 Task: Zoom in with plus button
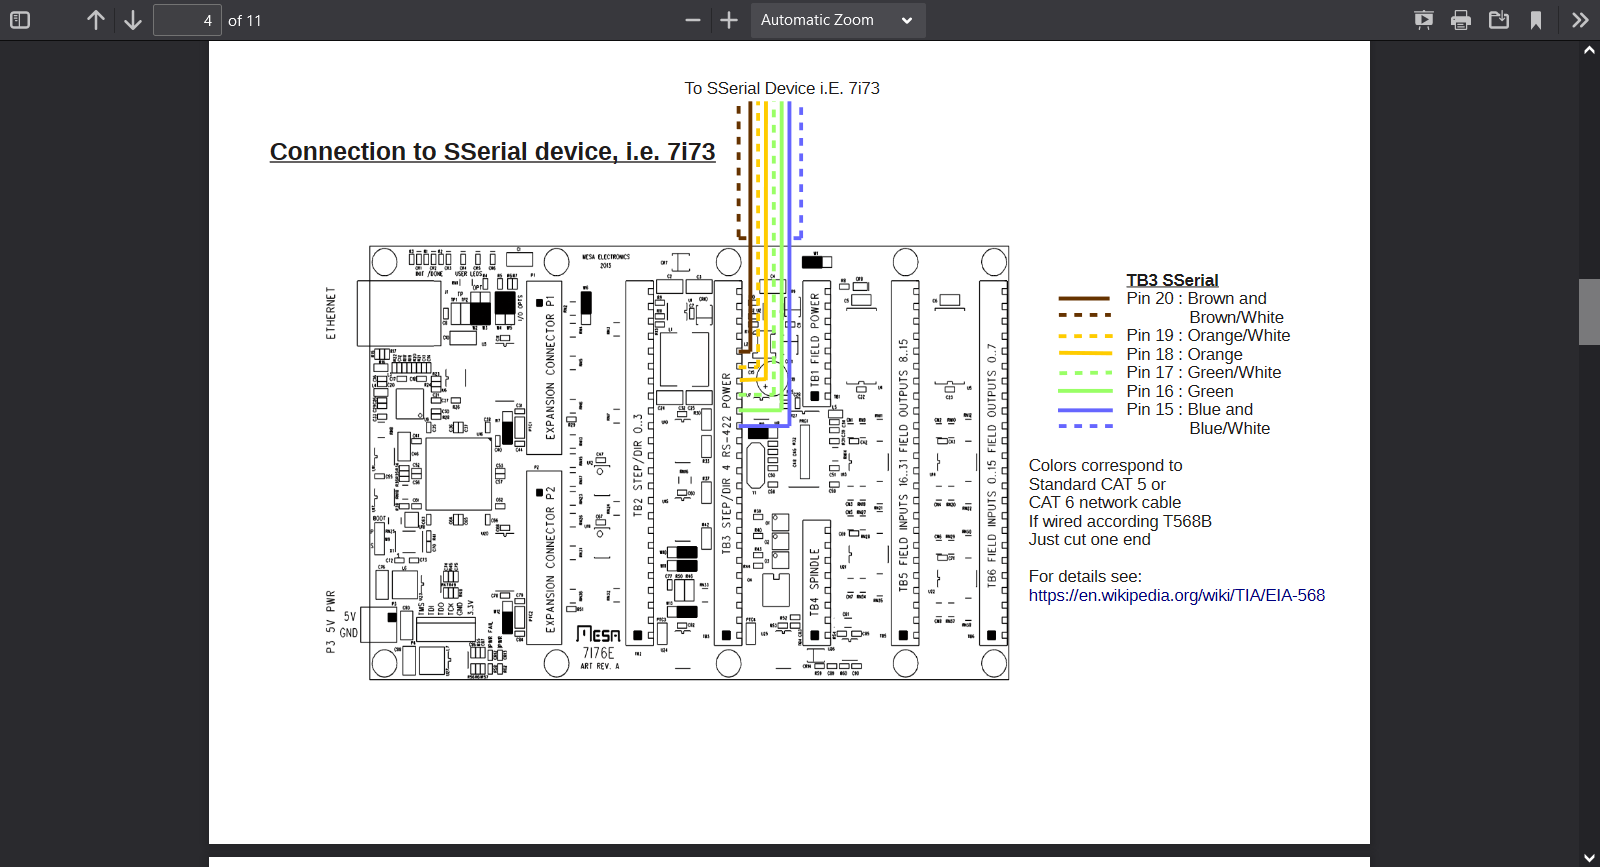pos(729,20)
